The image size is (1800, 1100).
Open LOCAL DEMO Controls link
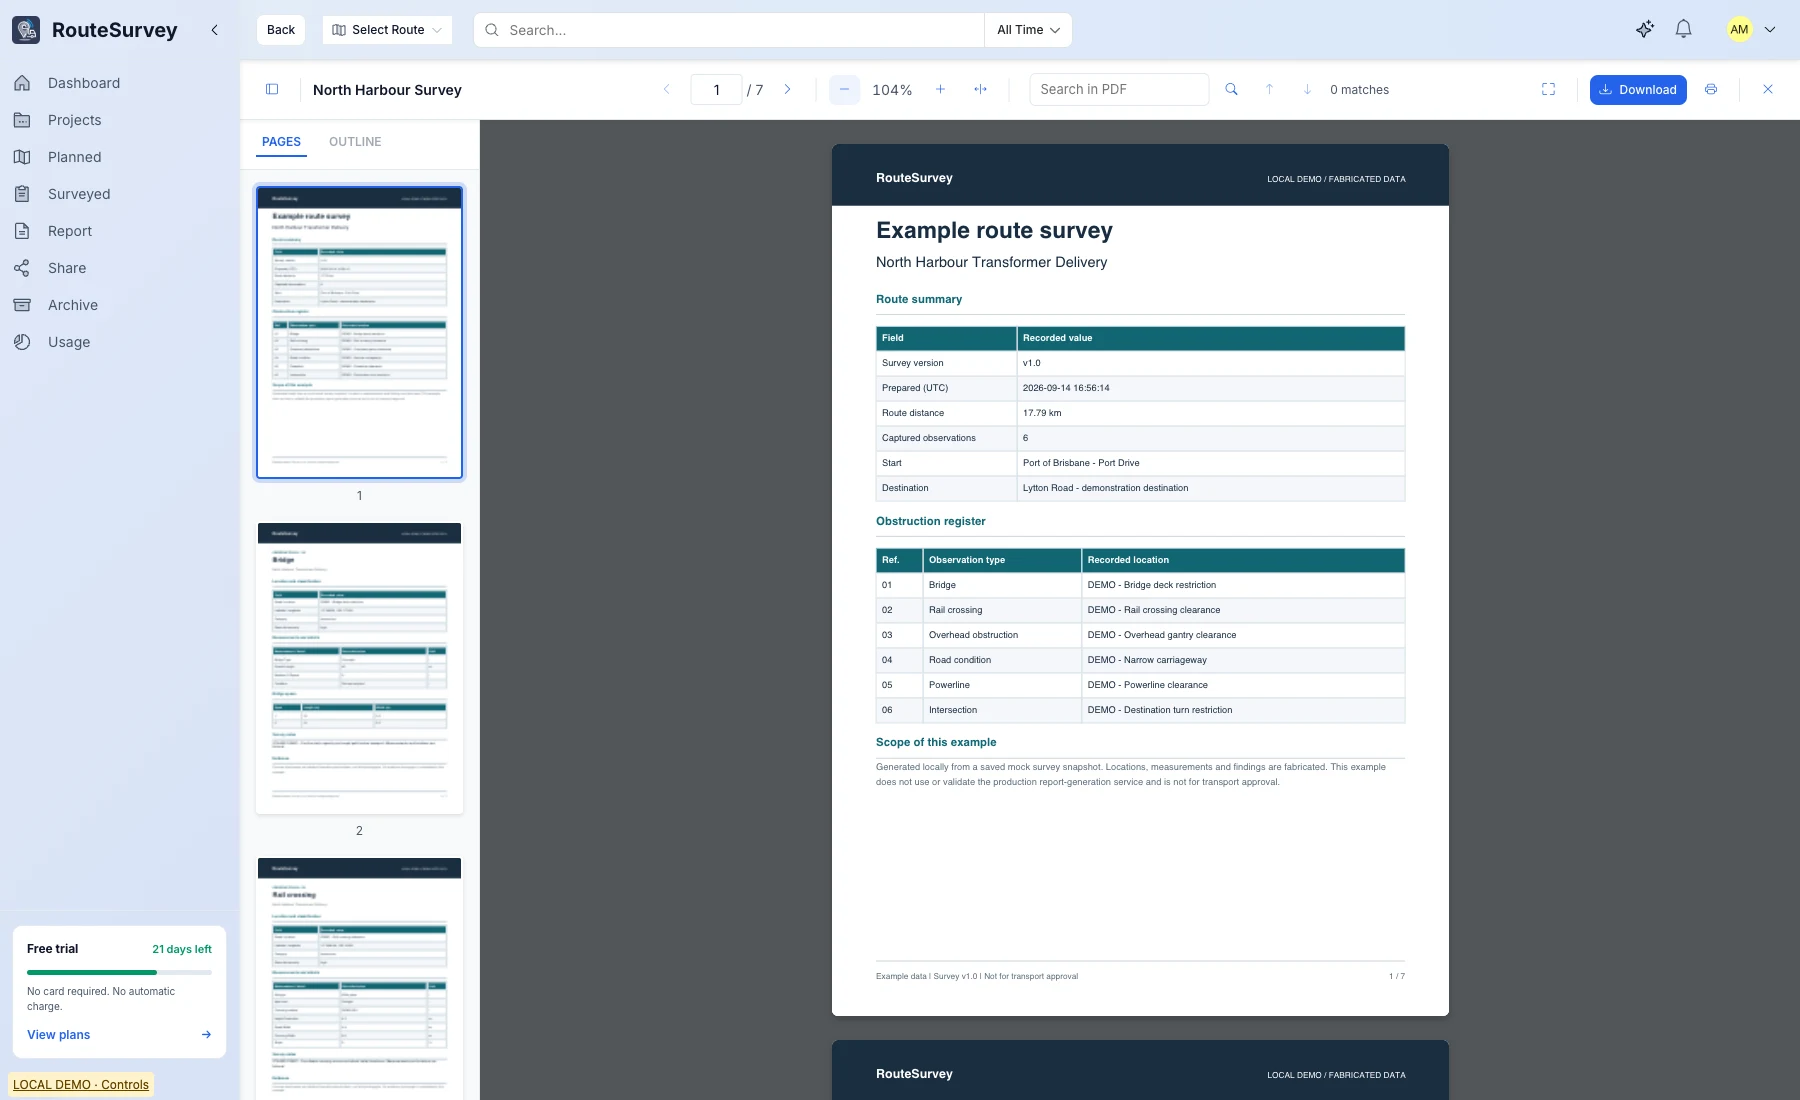[x=81, y=1085]
